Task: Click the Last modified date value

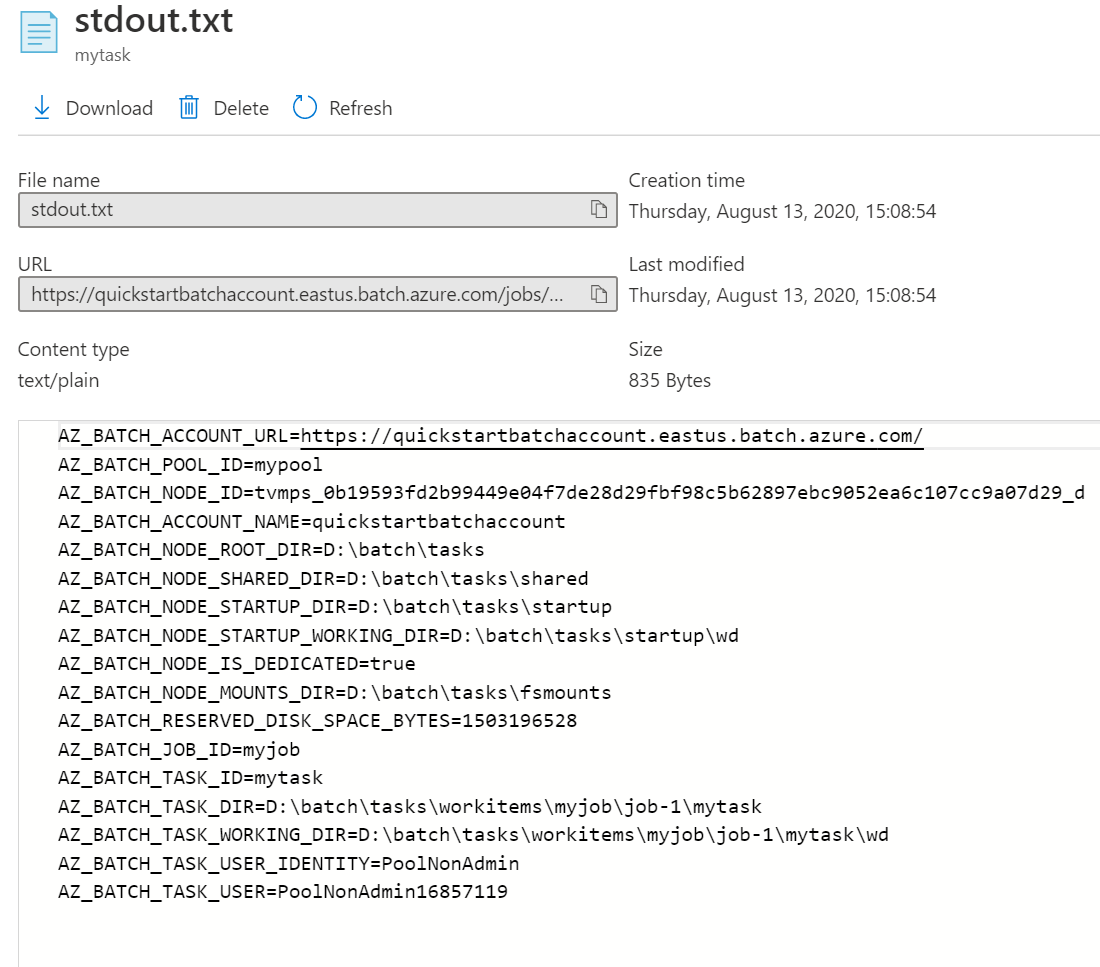Action: pos(782,295)
